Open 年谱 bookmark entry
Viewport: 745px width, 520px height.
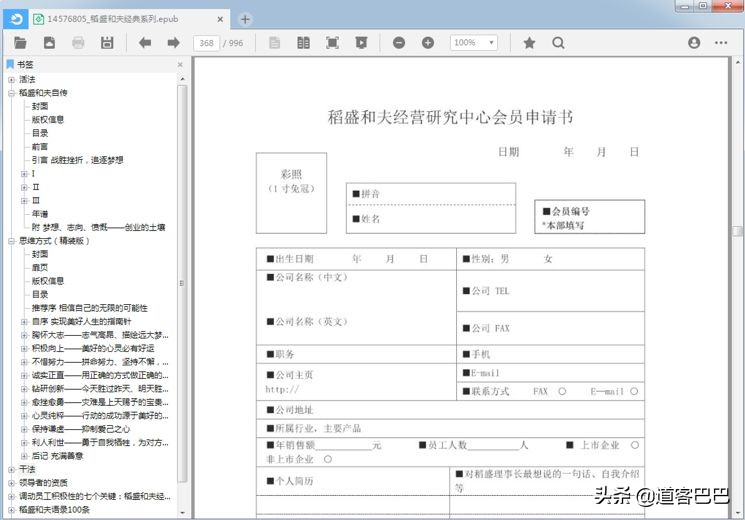tap(40, 214)
